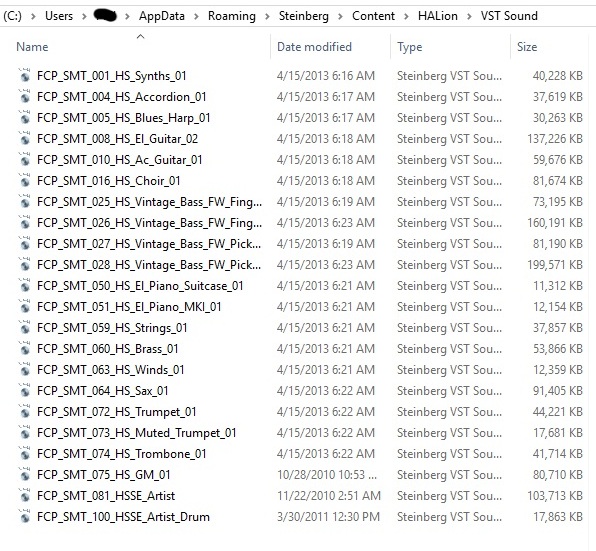Sort files by Date modified column
The height and width of the screenshot is (551, 596).
[x=314, y=47]
